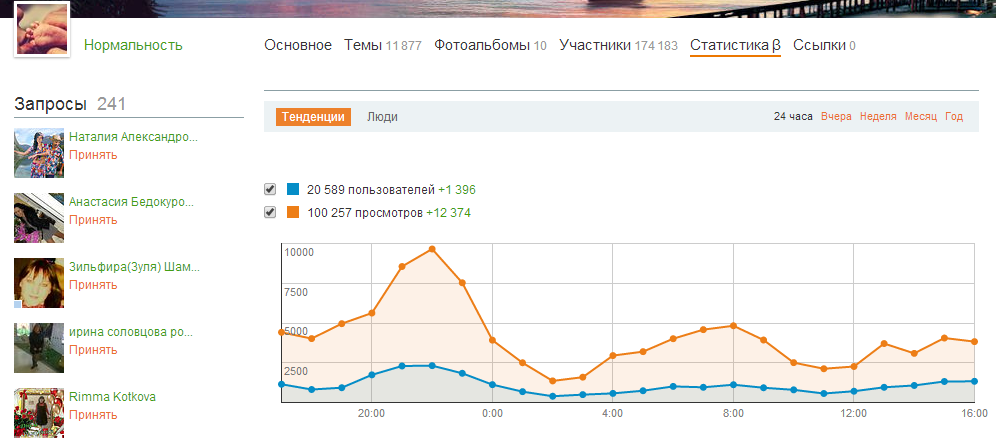The image size is (996, 442).
Task: Accept ирина соловцова join request
Action: click(x=93, y=349)
